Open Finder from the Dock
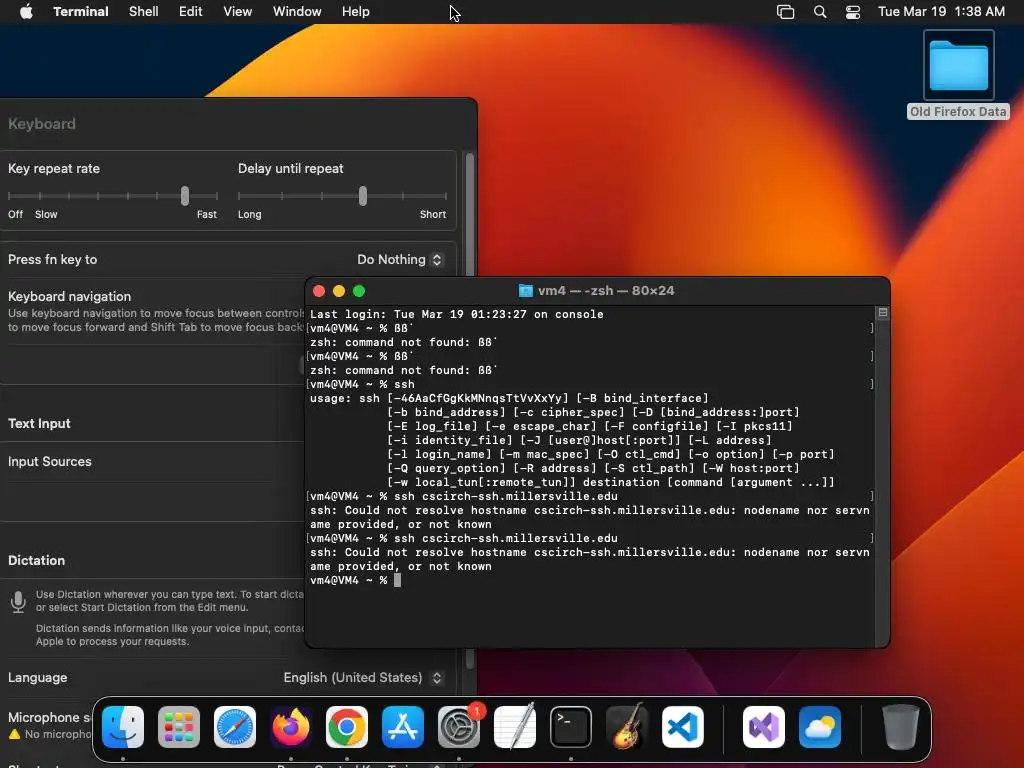Image resolution: width=1024 pixels, height=768 pixels. [123, 727]
